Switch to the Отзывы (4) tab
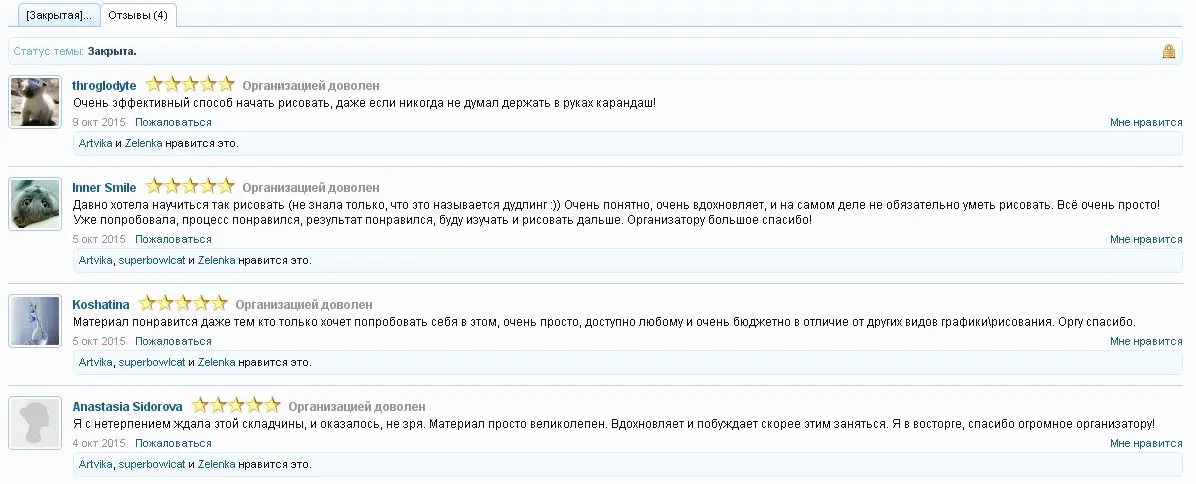Screen dimensions: 1196x484 pos(139,16)
